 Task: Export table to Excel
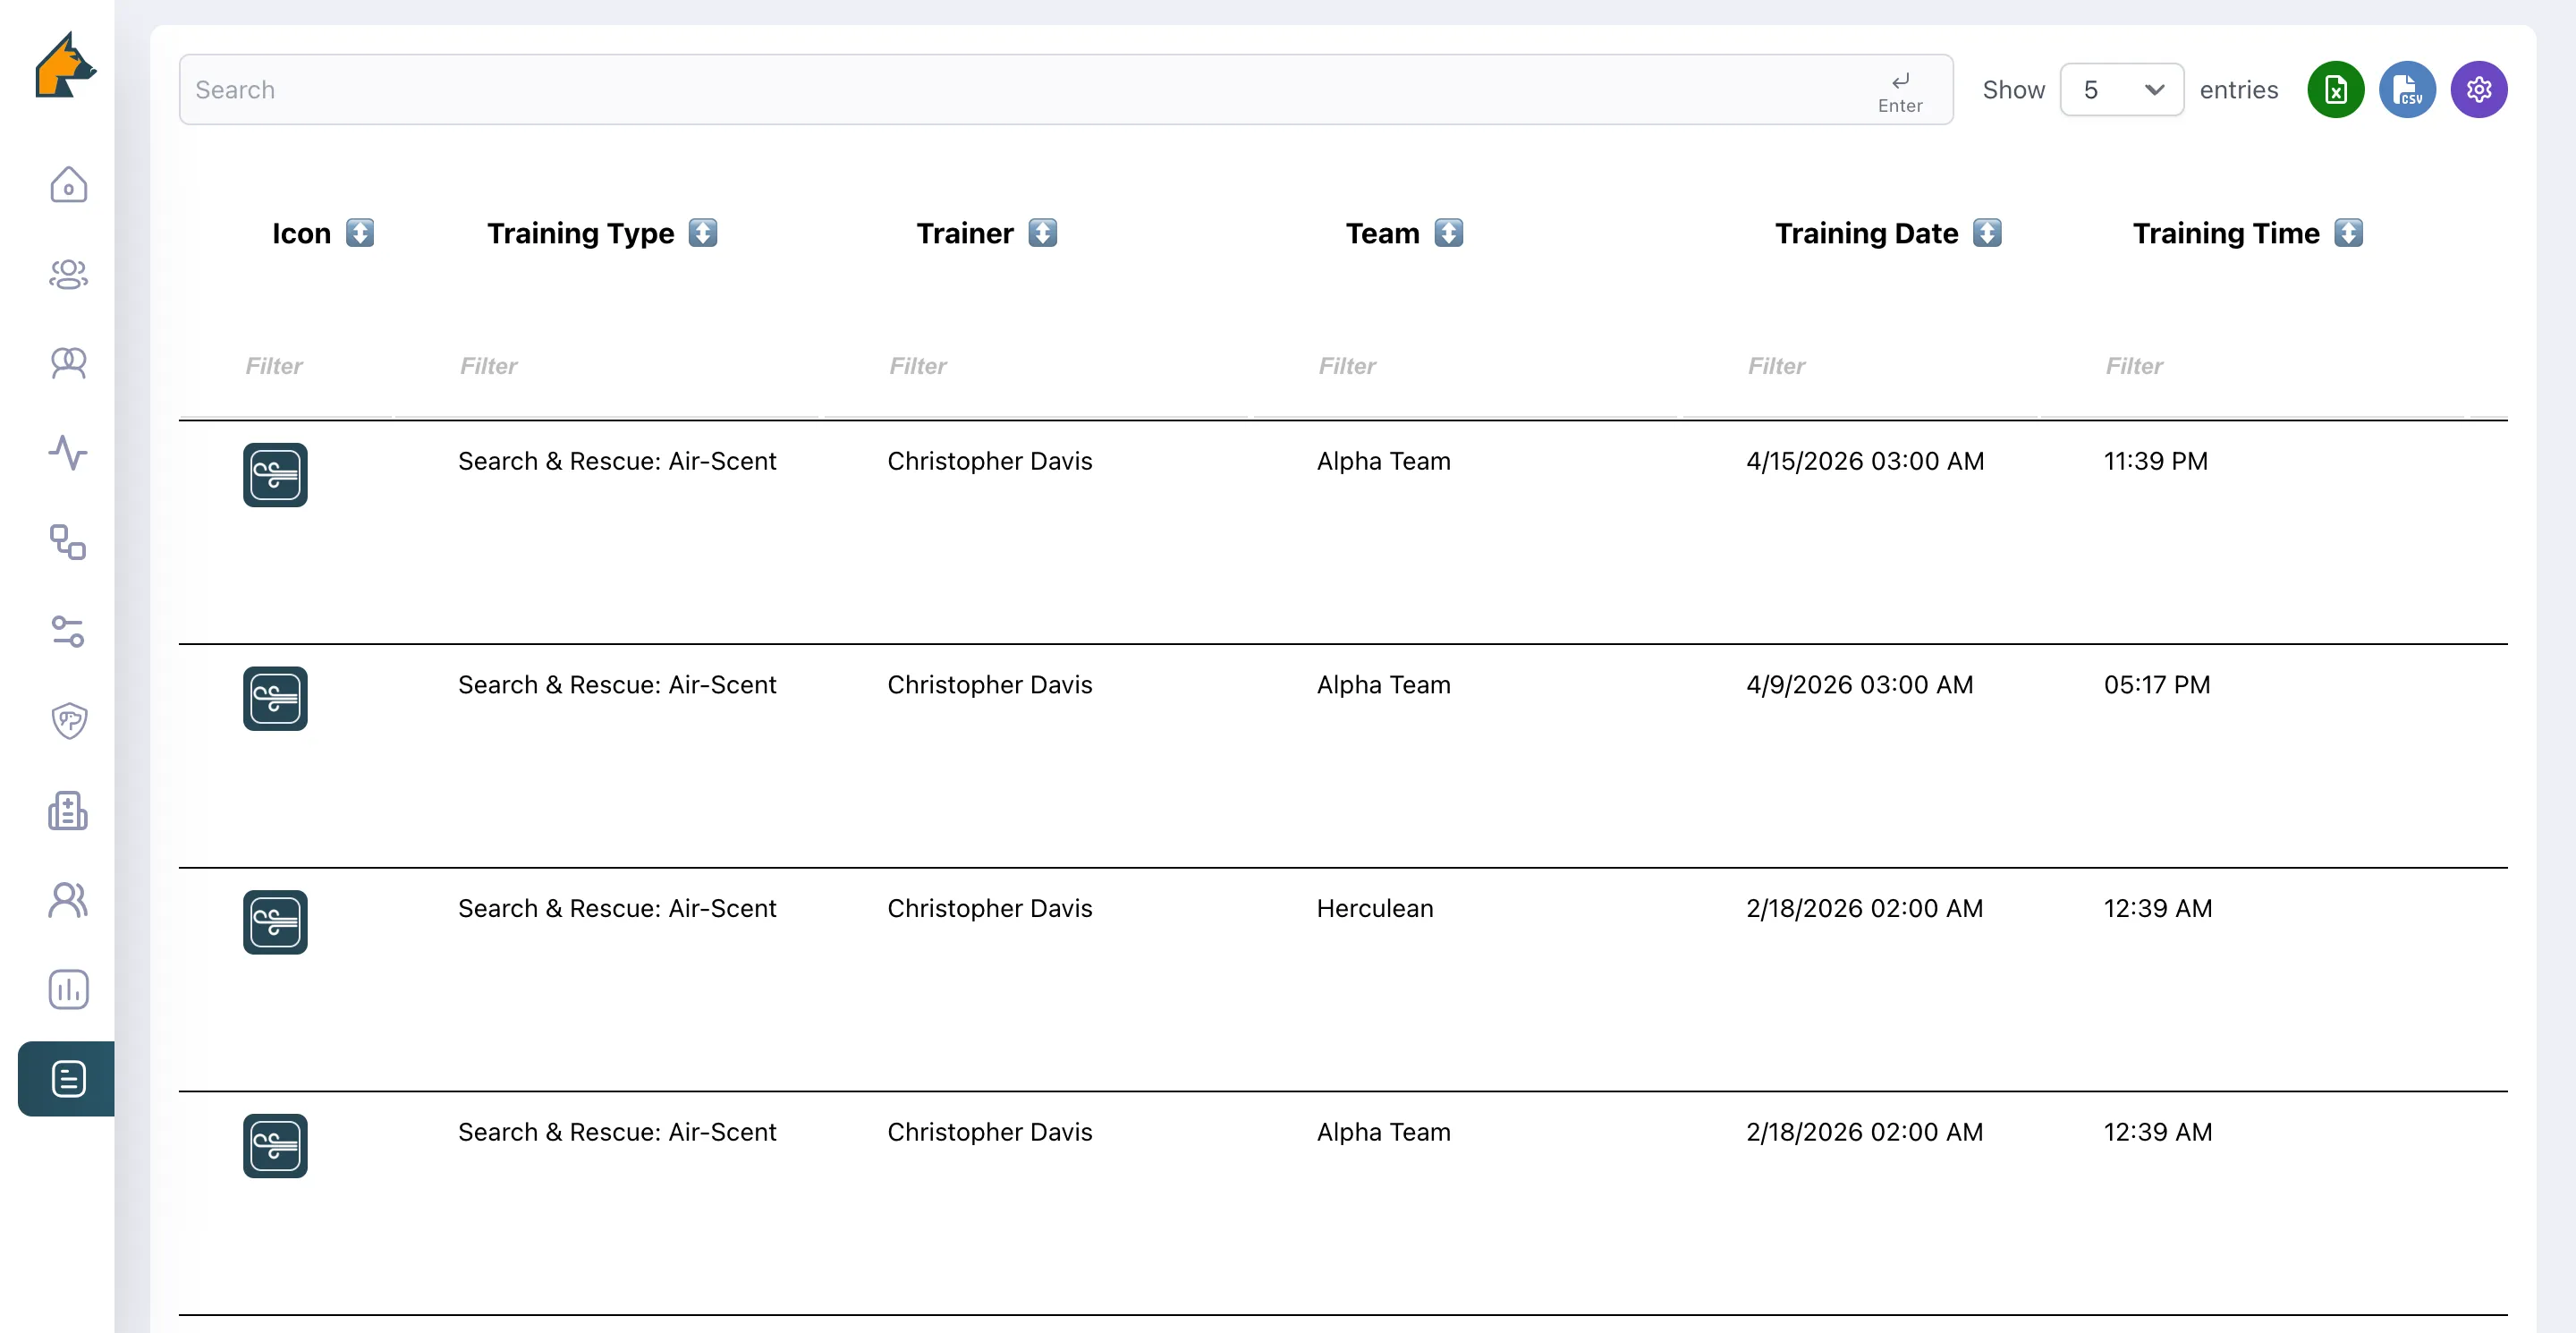(x=2335, y=90)
